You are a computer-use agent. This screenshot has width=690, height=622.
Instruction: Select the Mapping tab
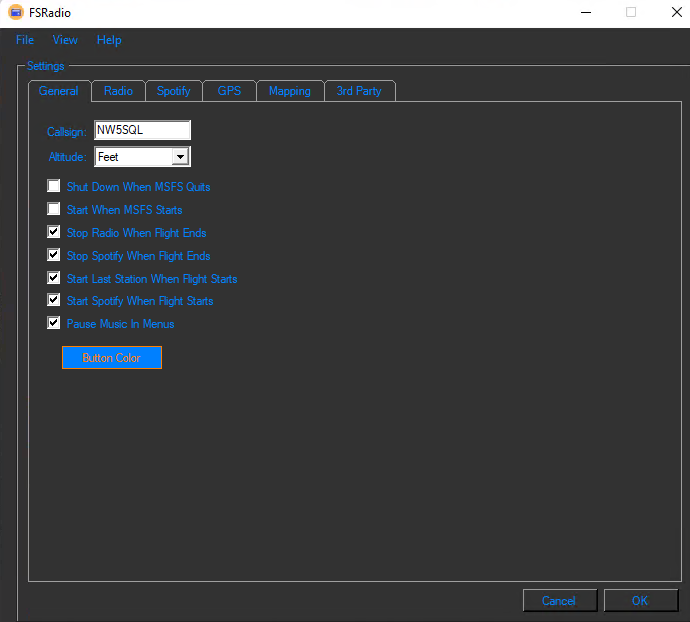[x=289, y=91]
